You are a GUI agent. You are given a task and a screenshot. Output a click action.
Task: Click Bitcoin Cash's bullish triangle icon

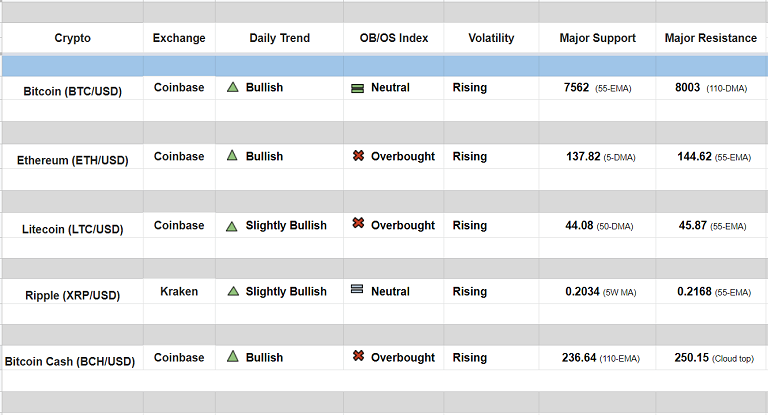coord(232,357)
